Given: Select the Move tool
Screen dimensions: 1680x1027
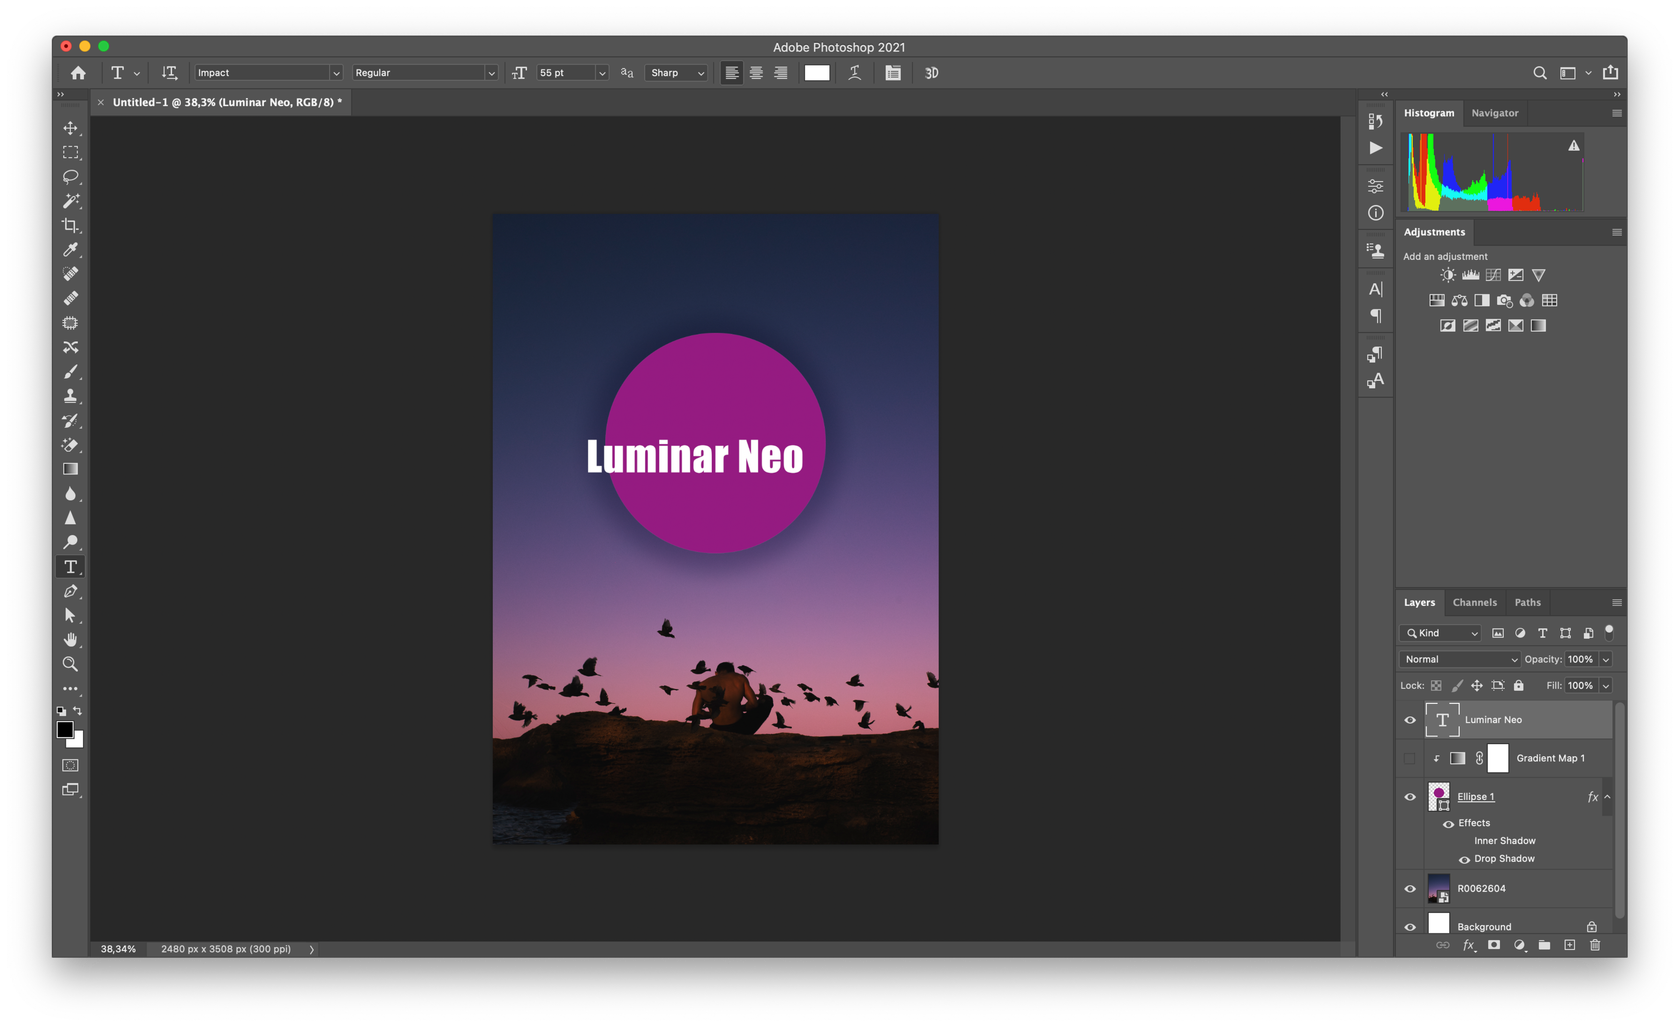Looking at the screenshot, I should pos(70,128).
